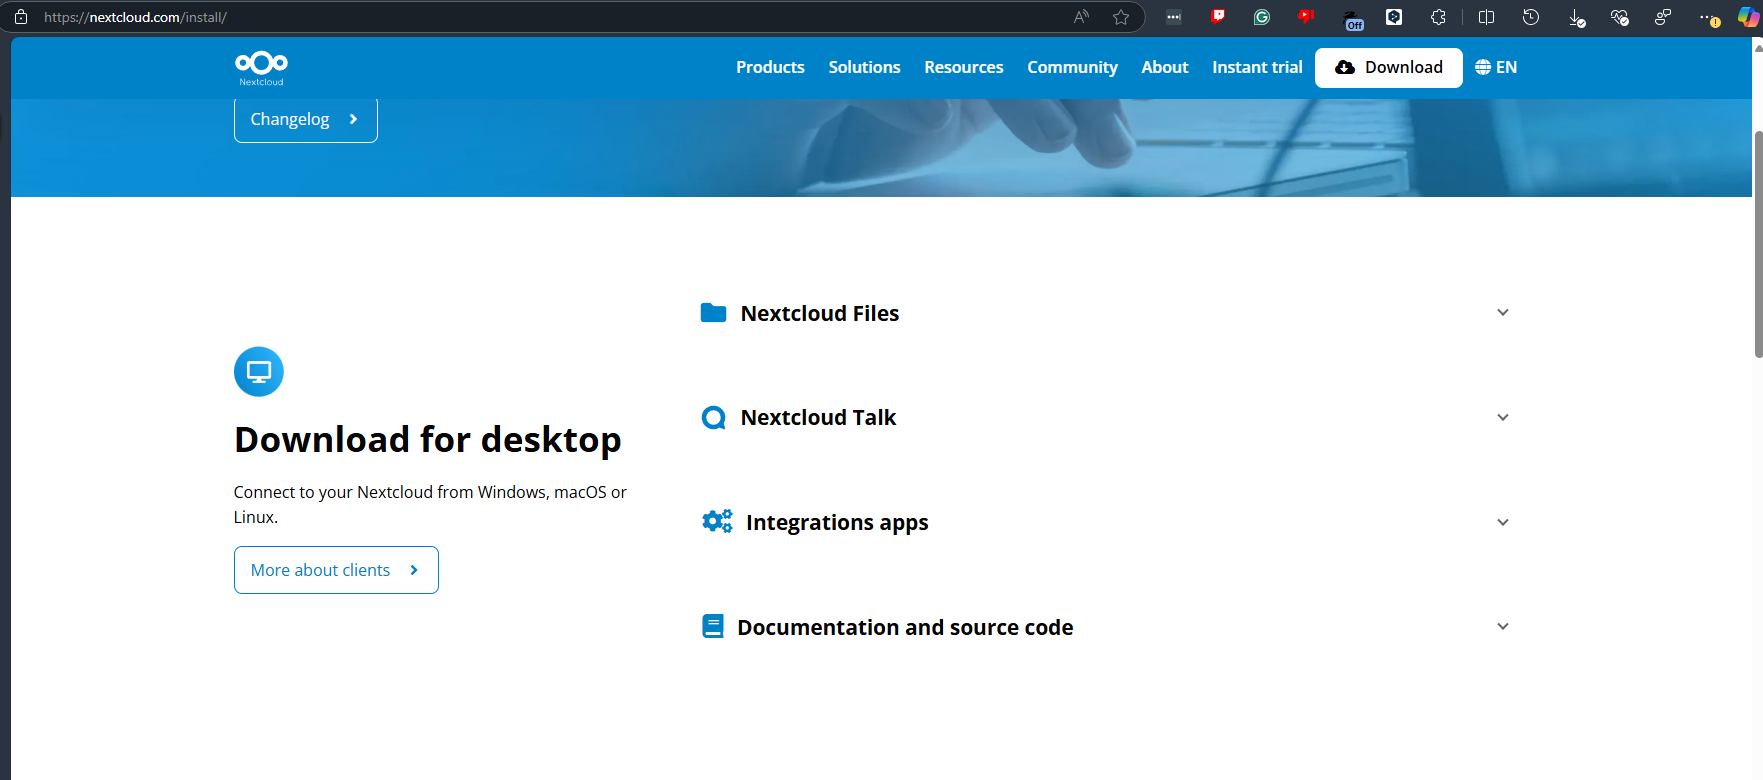The width and height of the screenshot is (1763, 780).
Task: Click the Documentation and source code heading
Action: point(905,627)
